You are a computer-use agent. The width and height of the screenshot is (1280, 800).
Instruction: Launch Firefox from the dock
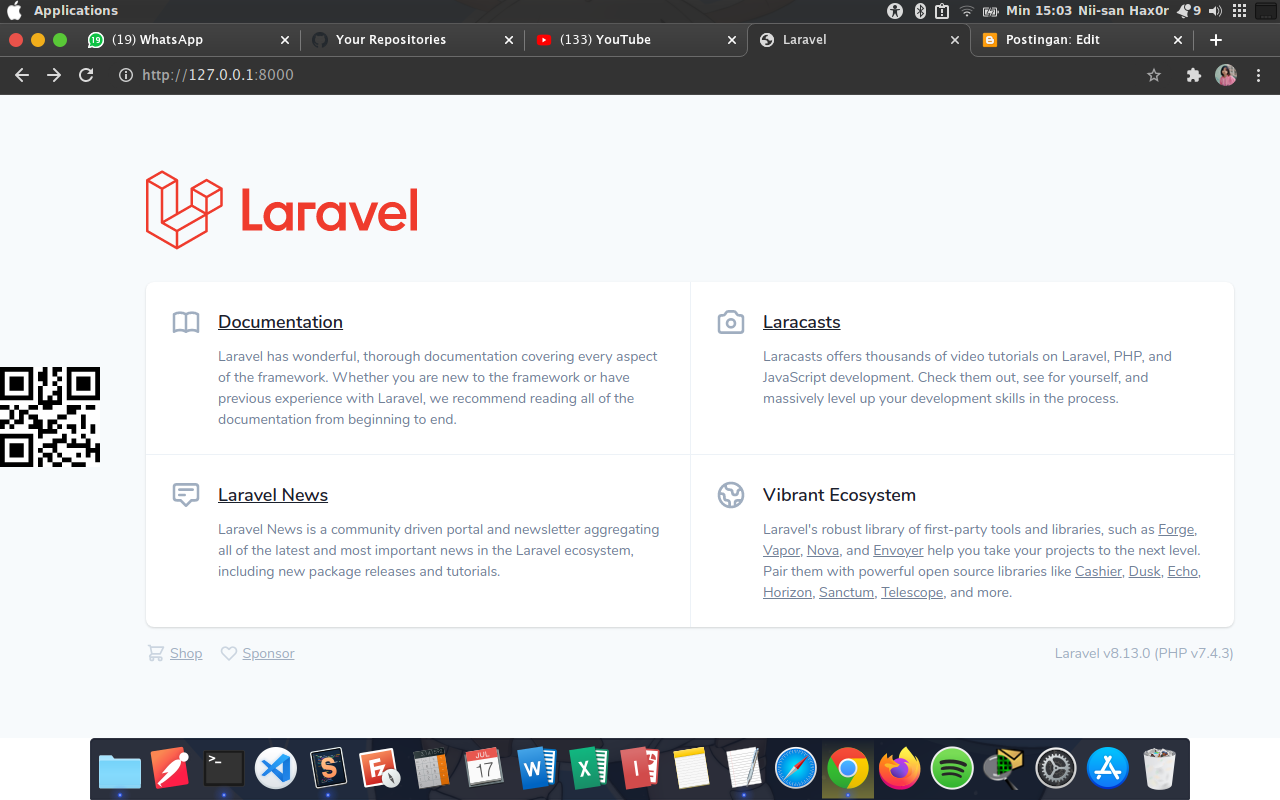pyautogui.click(x=900, y=768)
